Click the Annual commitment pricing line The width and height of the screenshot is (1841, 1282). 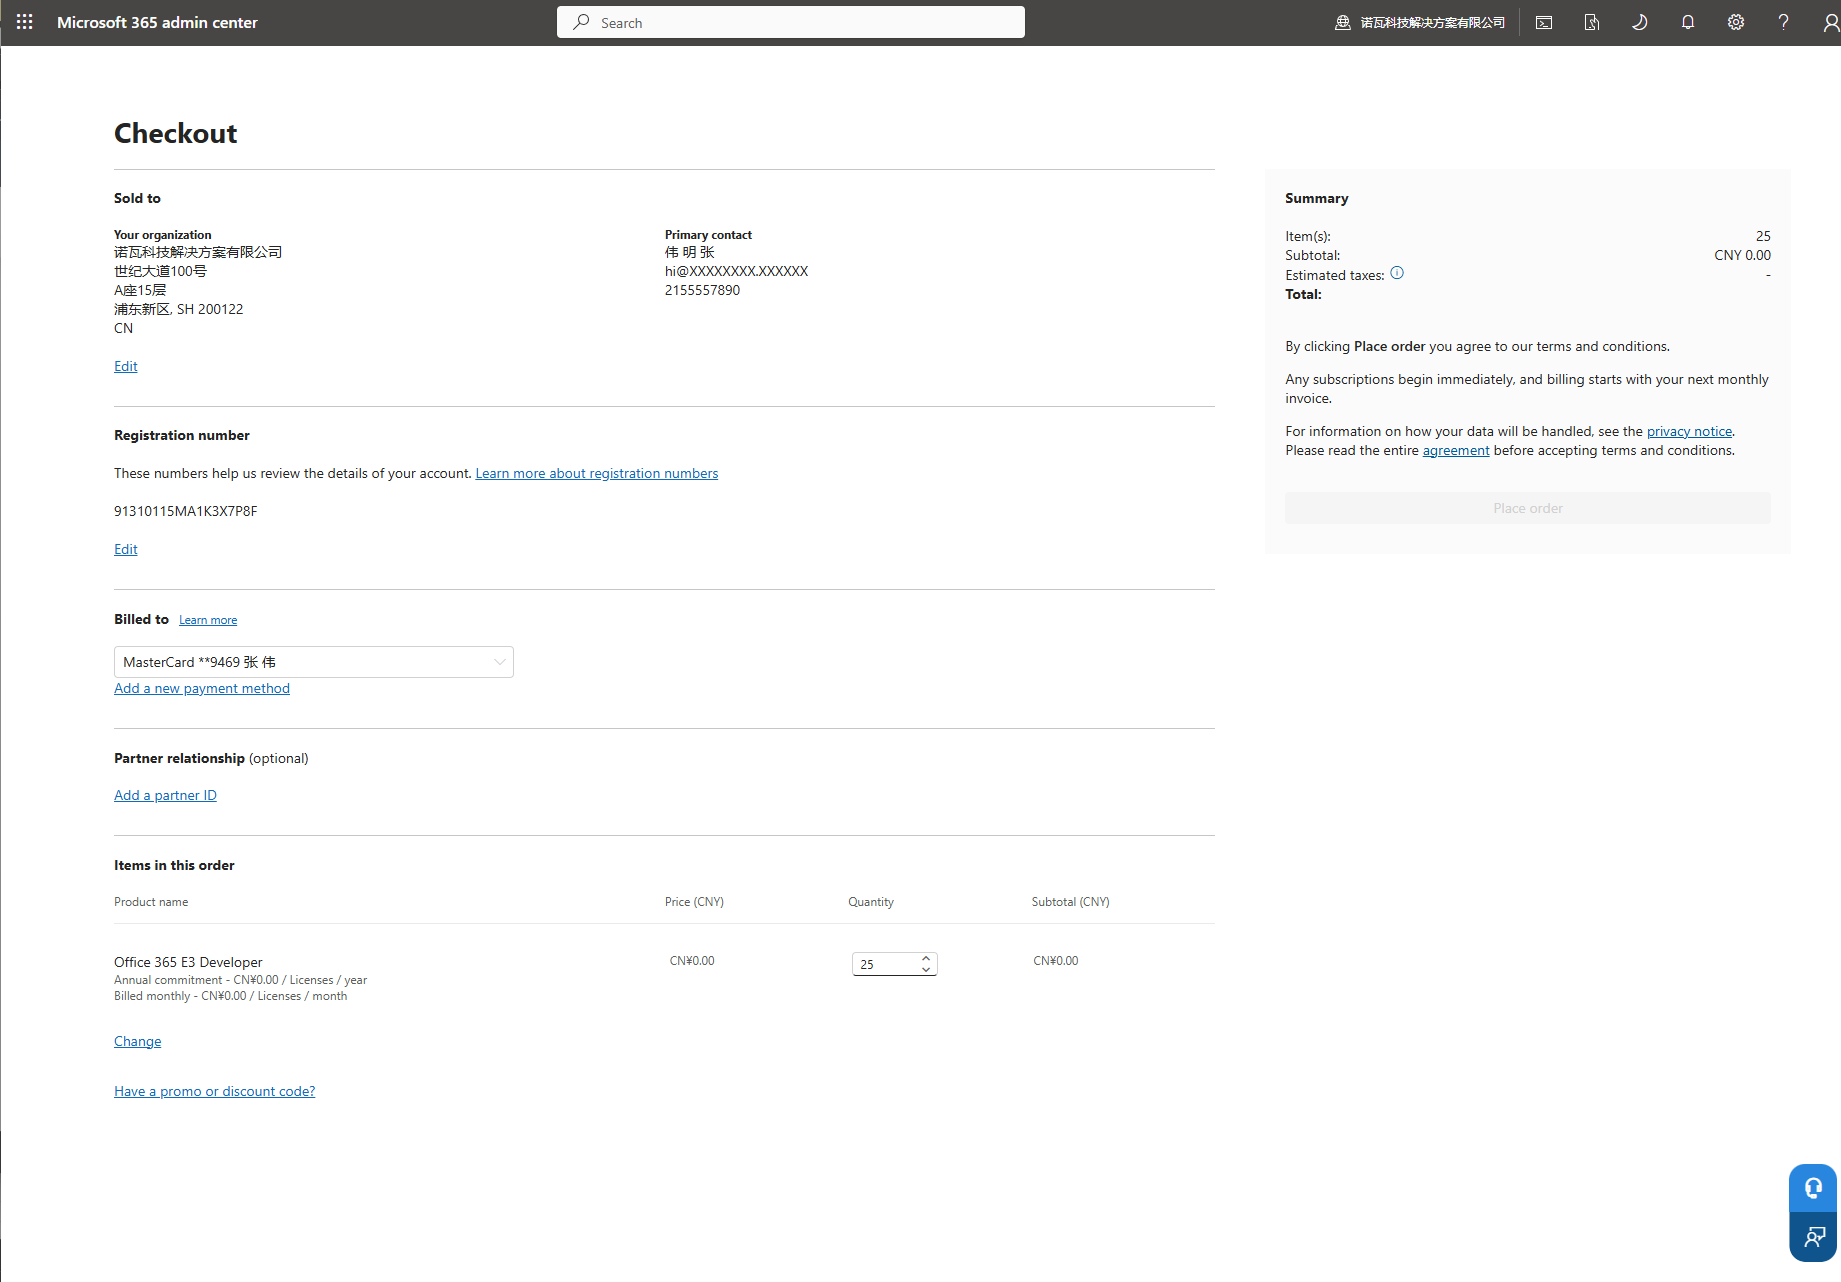pos(241,980)
